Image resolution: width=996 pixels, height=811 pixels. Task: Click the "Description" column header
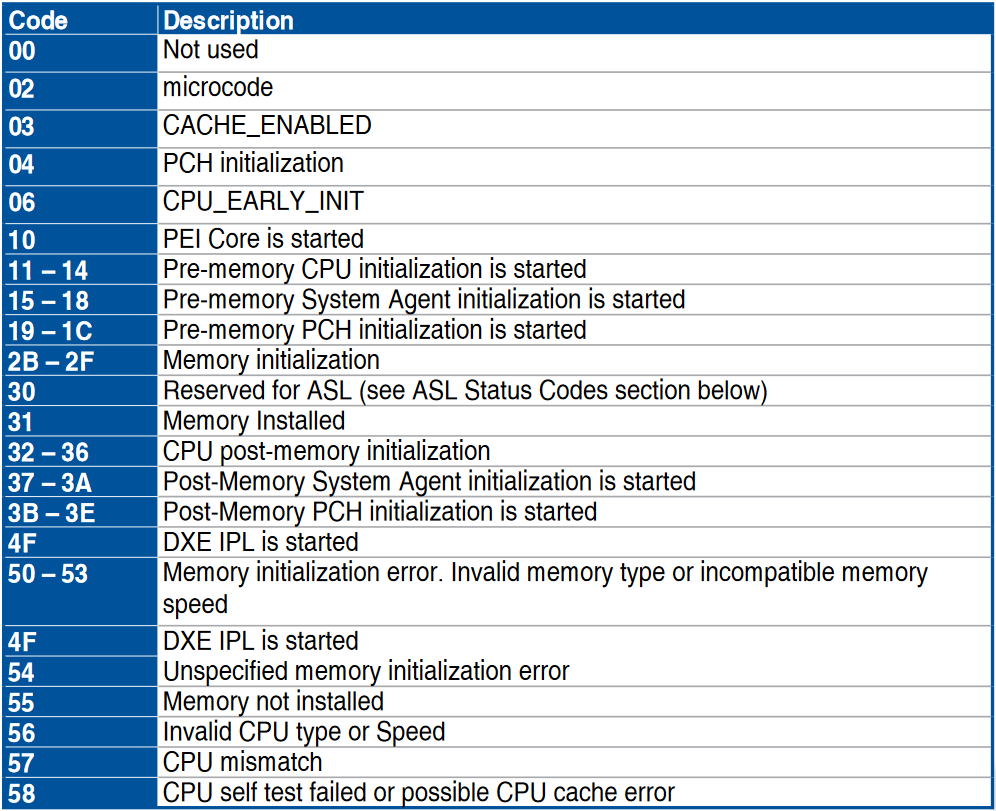228,20
